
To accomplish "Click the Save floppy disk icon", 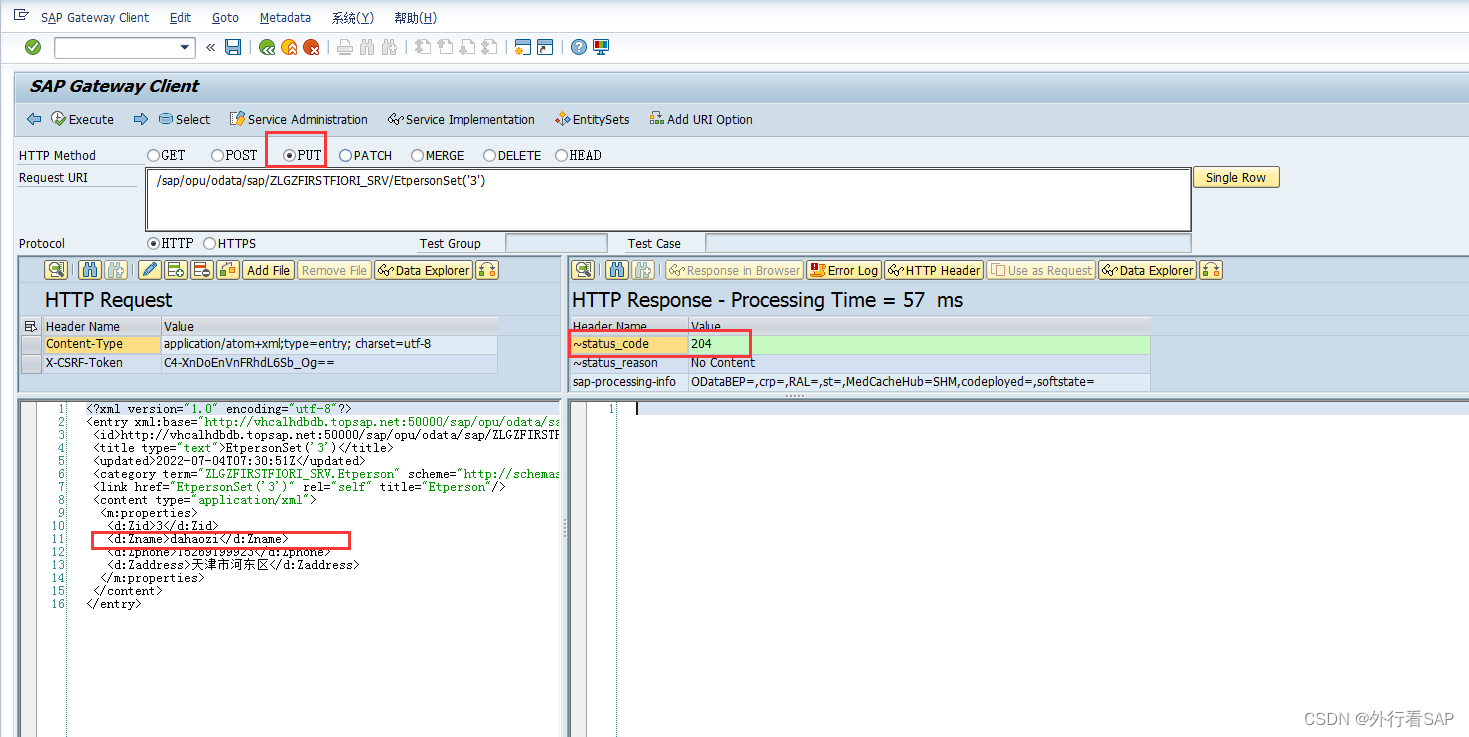I will 233,47.
